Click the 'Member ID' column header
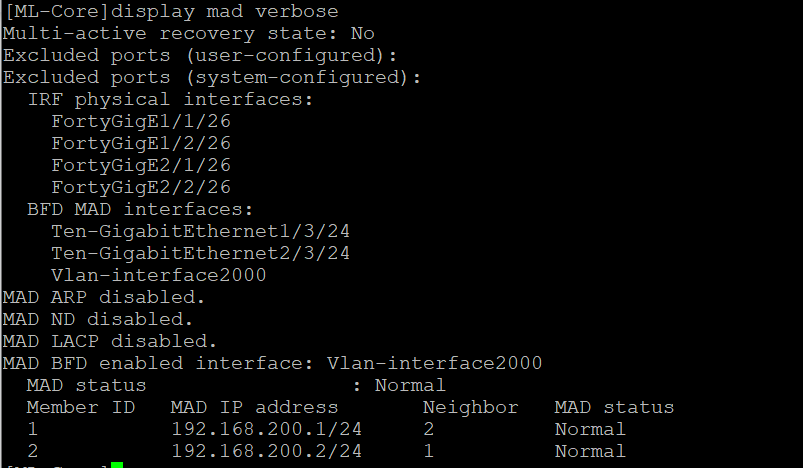Viewport: 803px width, 468px height. (81, 408)
